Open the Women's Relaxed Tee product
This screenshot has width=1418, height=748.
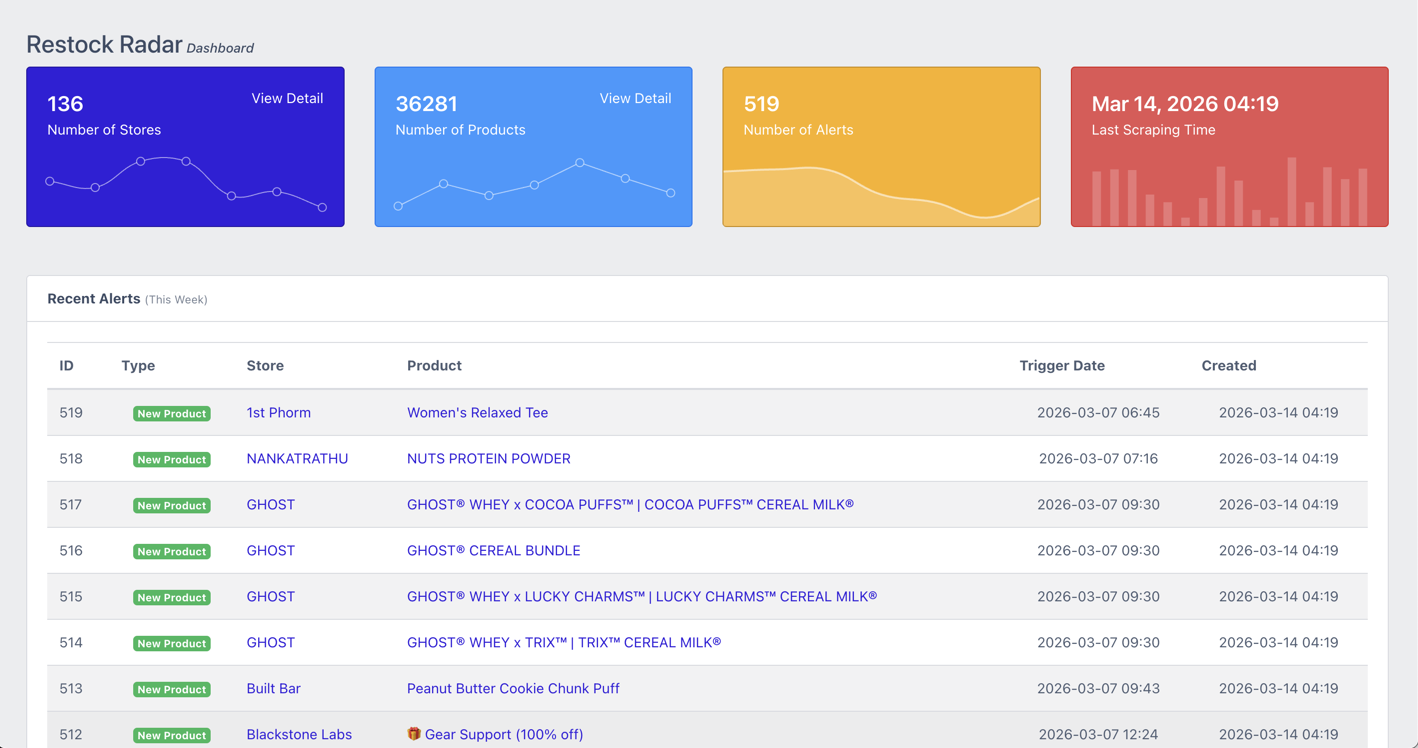pos(477,412)
